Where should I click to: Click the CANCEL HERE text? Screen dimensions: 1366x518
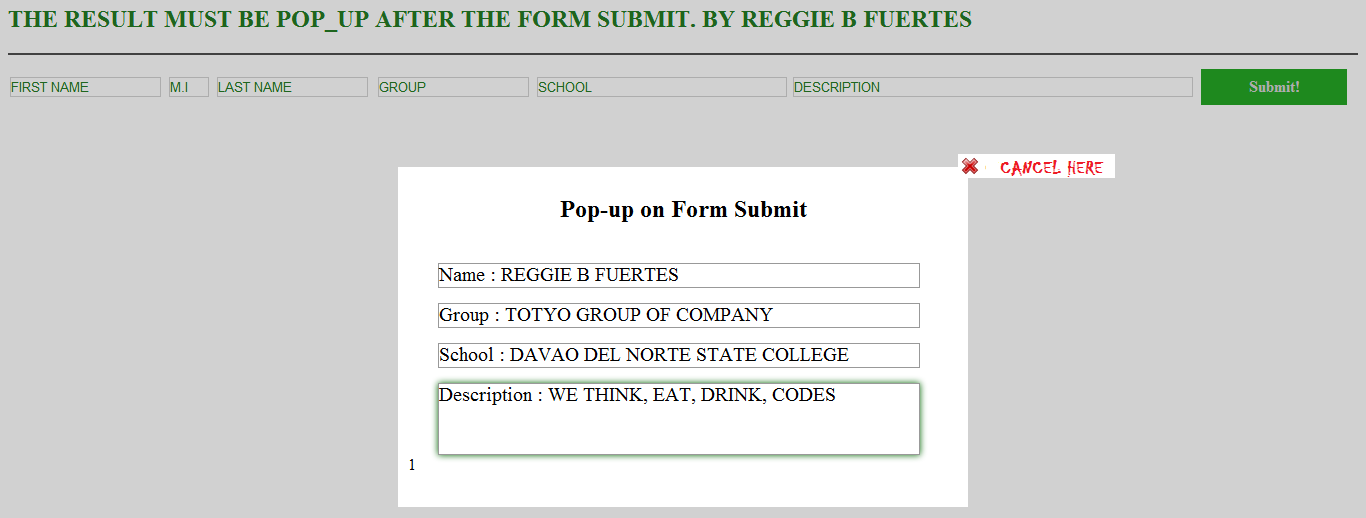(x=1051, y=168)
